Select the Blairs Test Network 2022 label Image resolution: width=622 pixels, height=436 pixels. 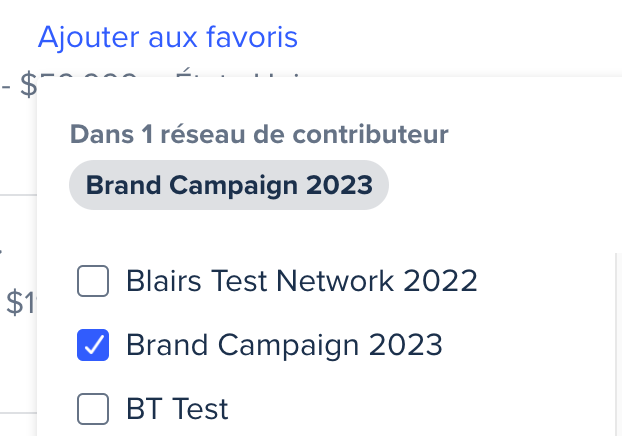(x=301, y=283)
